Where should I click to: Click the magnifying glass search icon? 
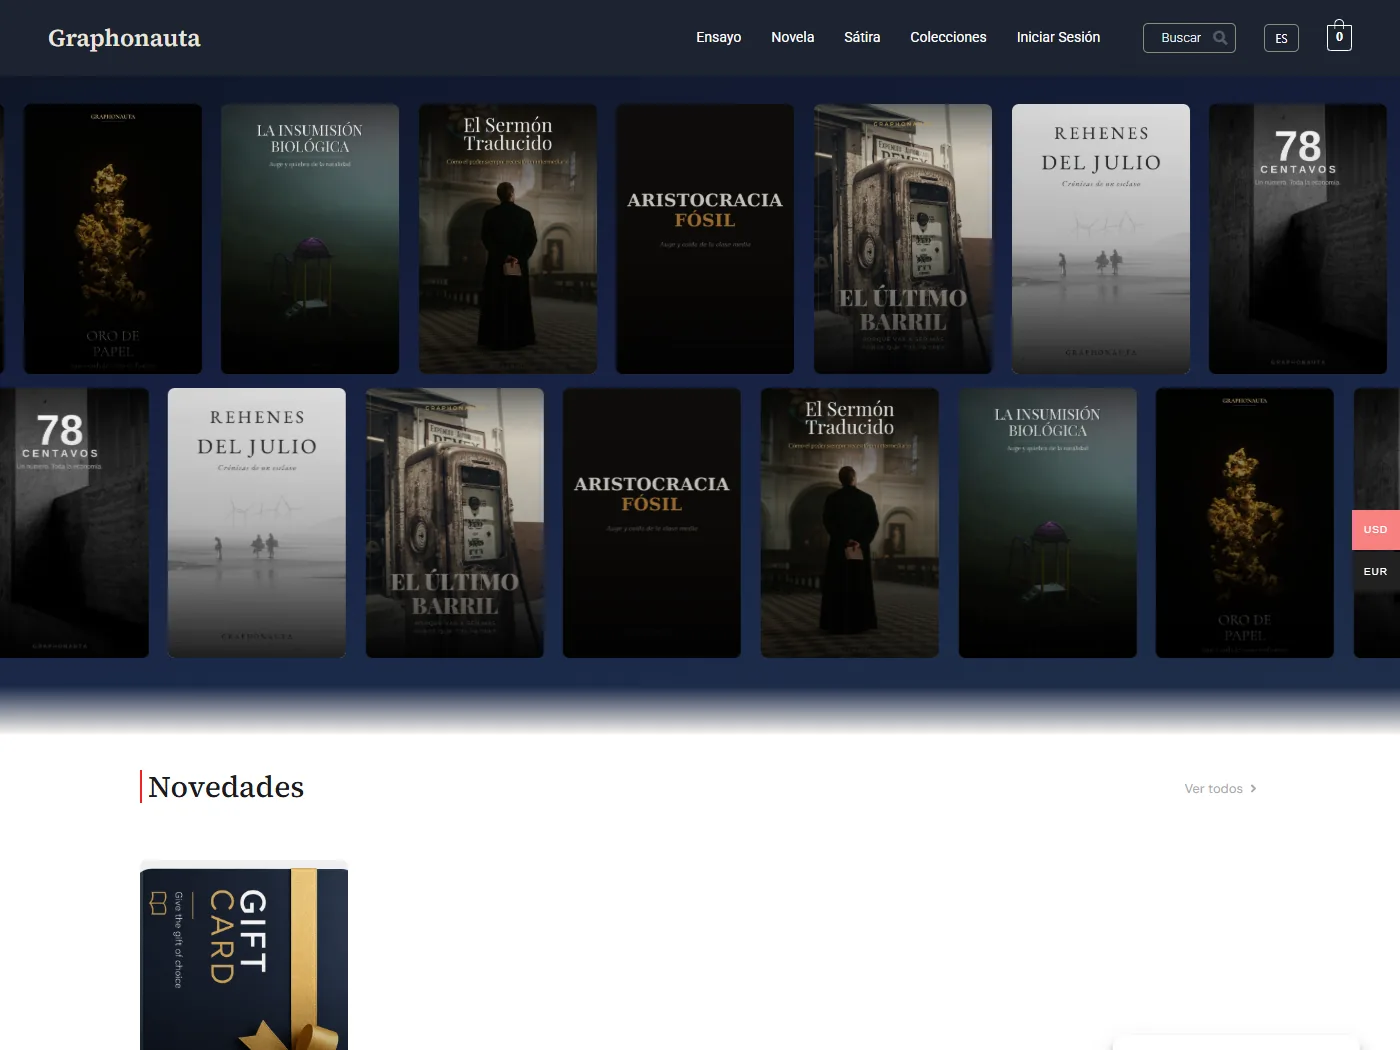[1220, 38]
